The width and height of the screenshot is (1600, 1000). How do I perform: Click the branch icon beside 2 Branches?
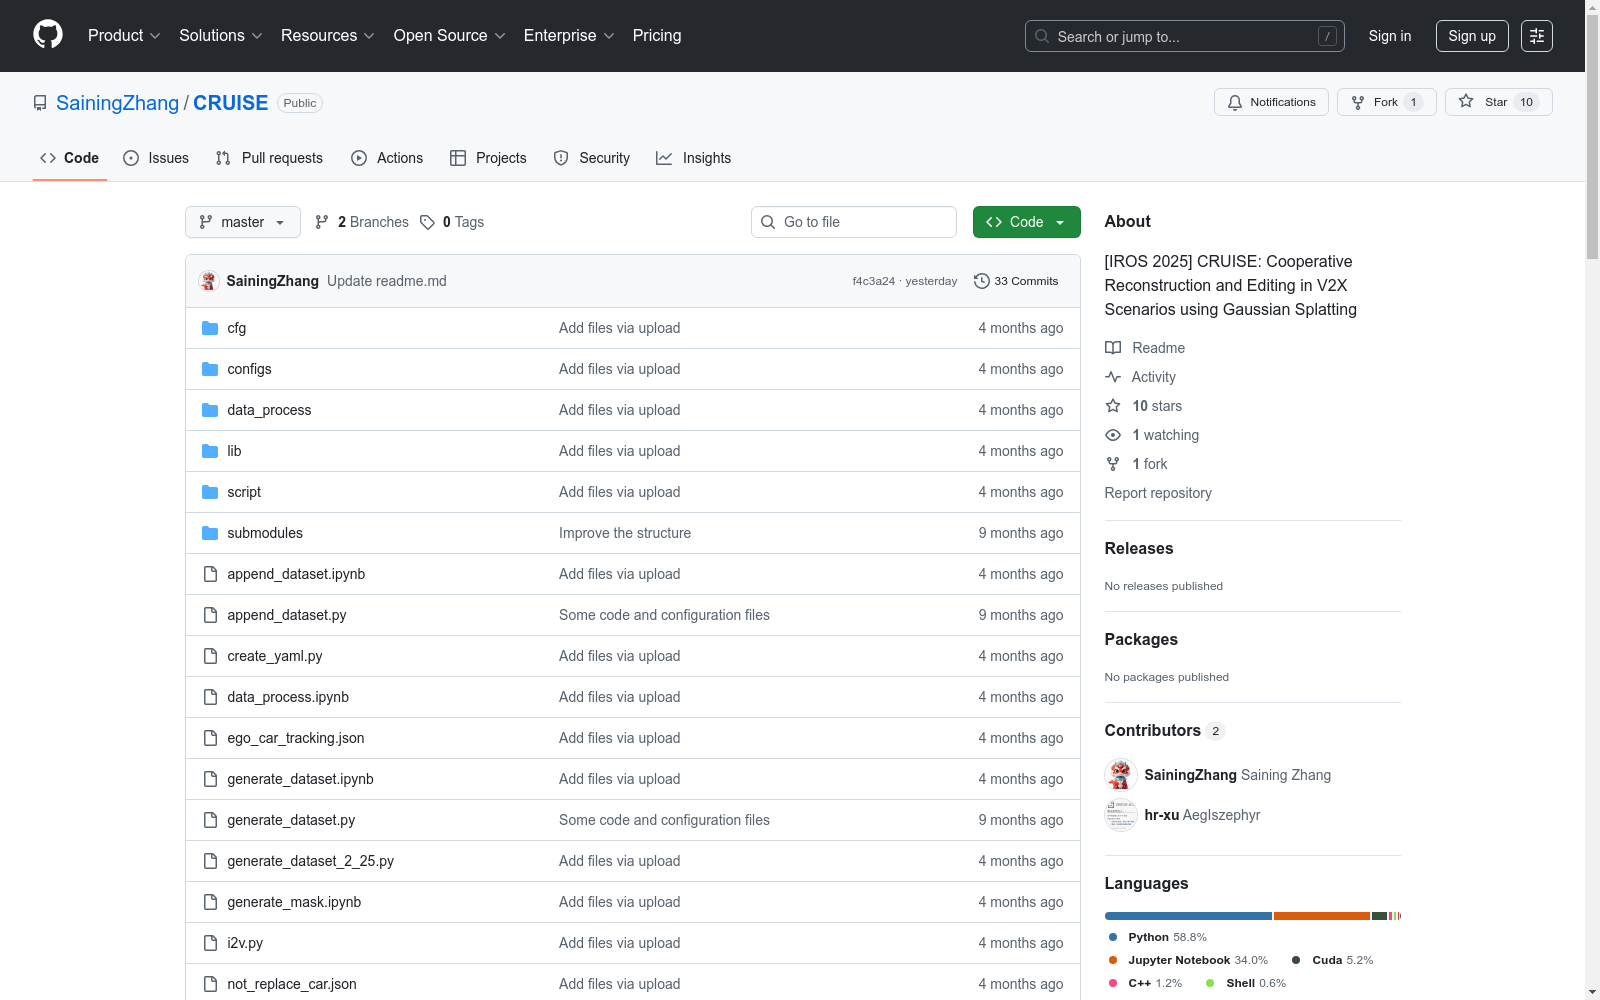coord(322,222)
